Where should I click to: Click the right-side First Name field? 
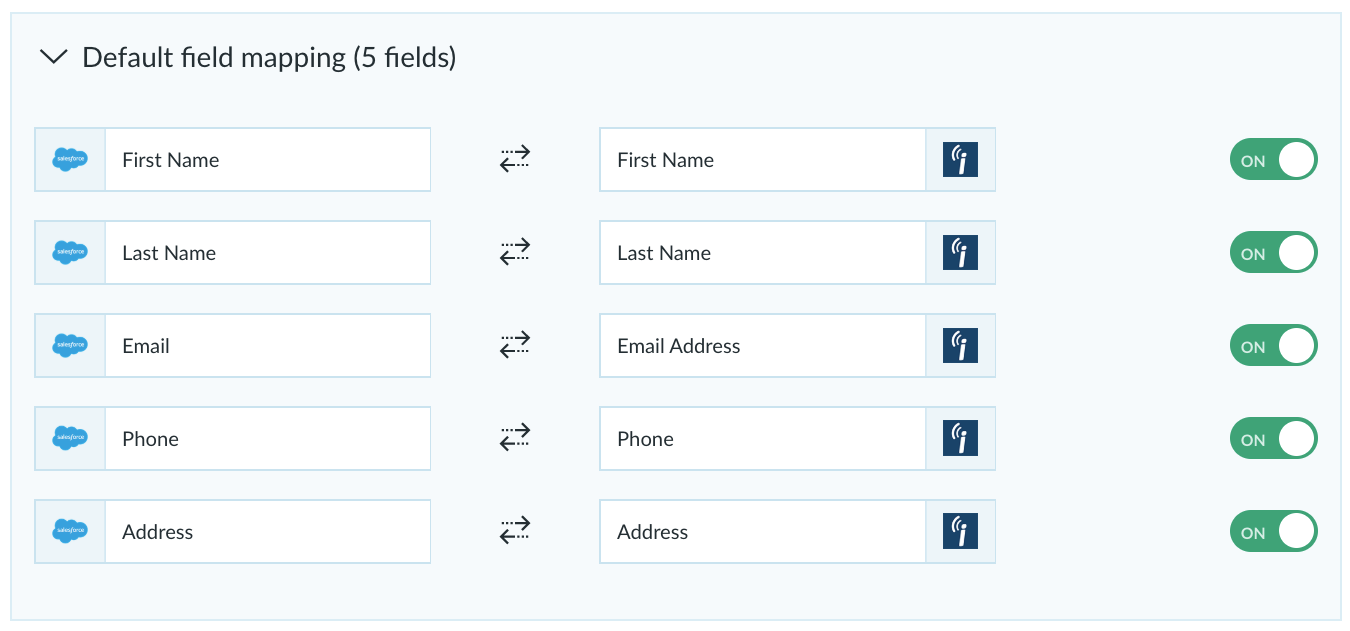point(762,160)
